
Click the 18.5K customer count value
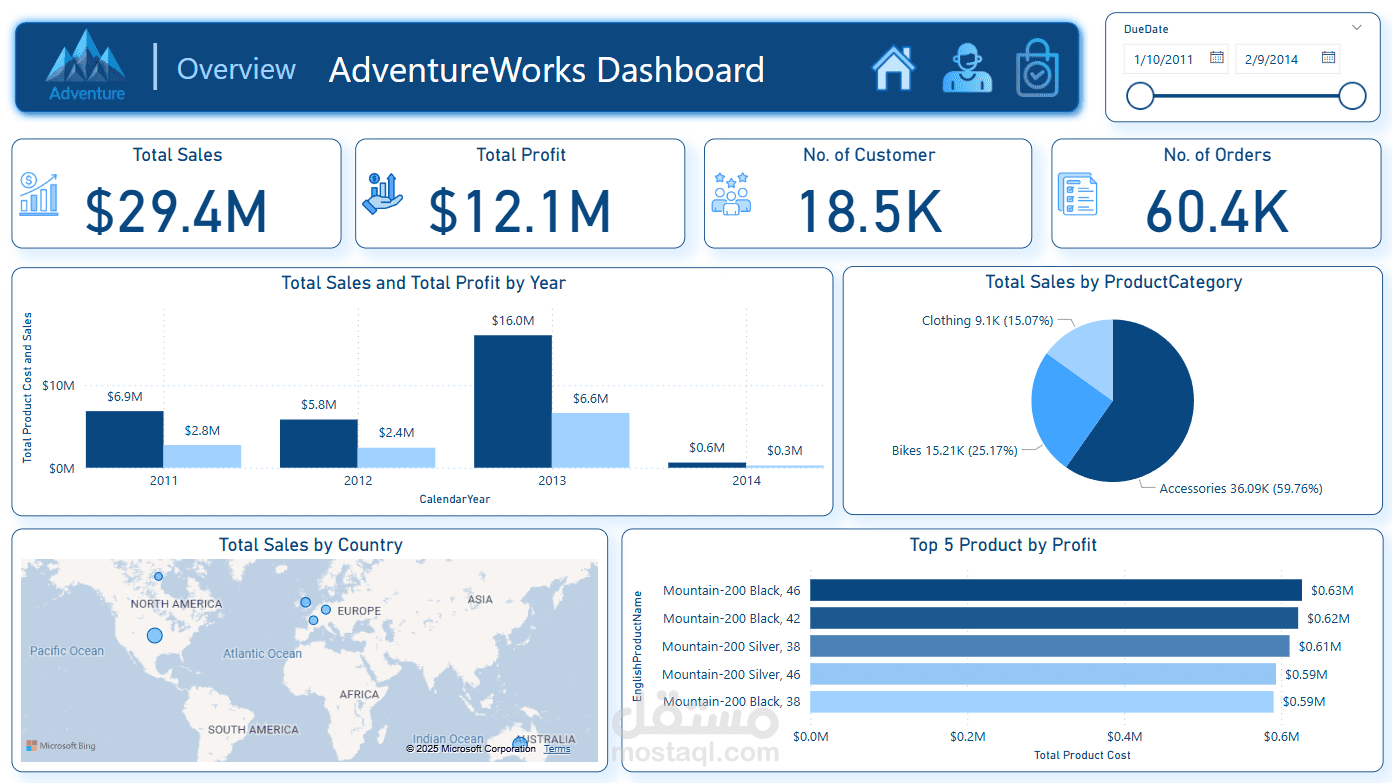click(x=870, y=211)
